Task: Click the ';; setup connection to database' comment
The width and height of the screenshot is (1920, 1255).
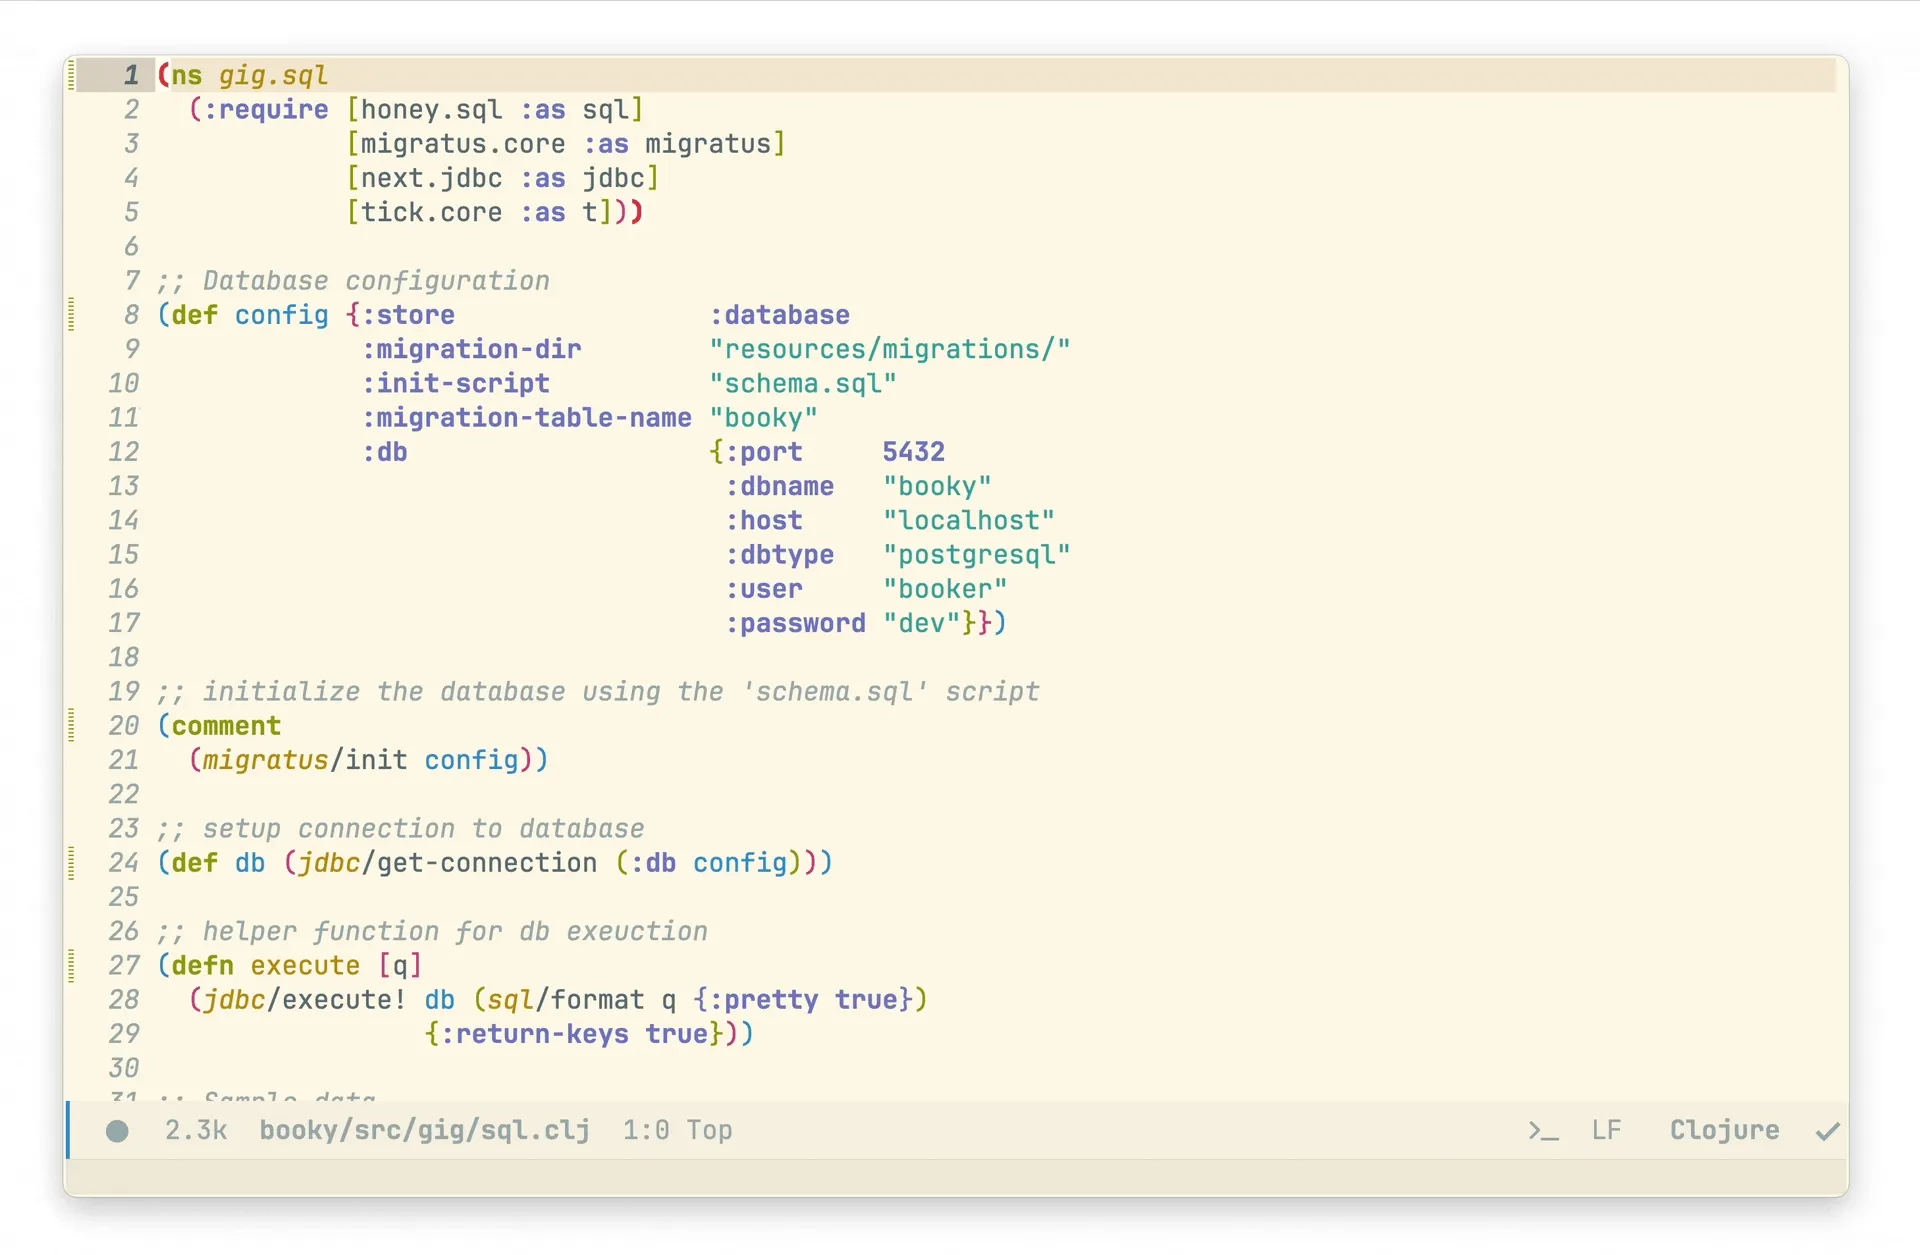Action: click(400, 829)
